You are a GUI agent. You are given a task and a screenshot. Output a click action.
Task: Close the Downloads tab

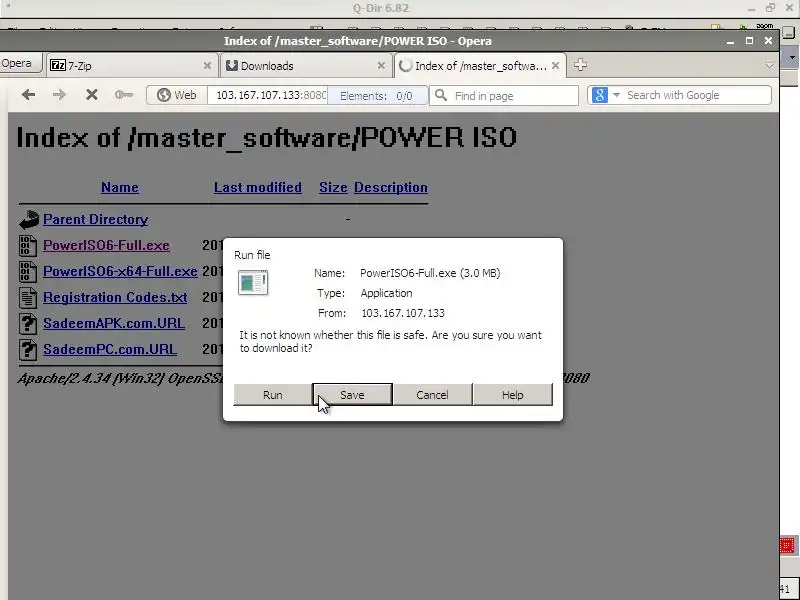point(381,66)
